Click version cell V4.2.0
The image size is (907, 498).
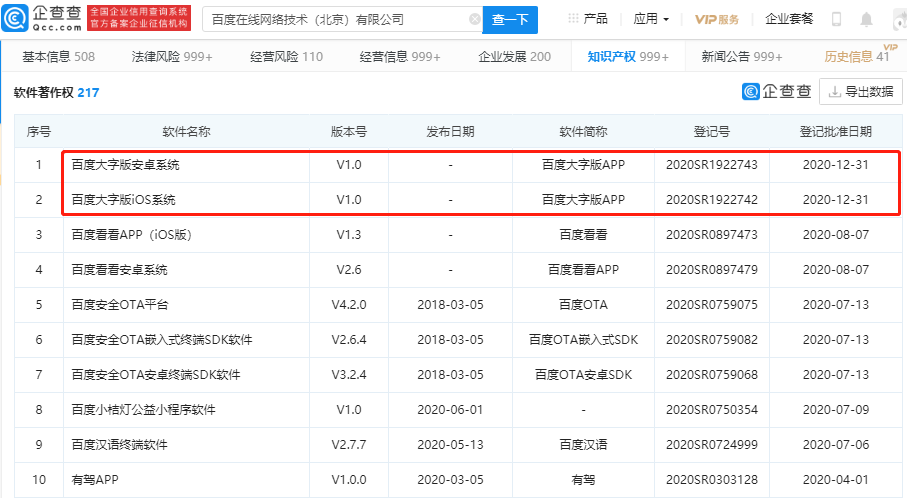[349, 305]
